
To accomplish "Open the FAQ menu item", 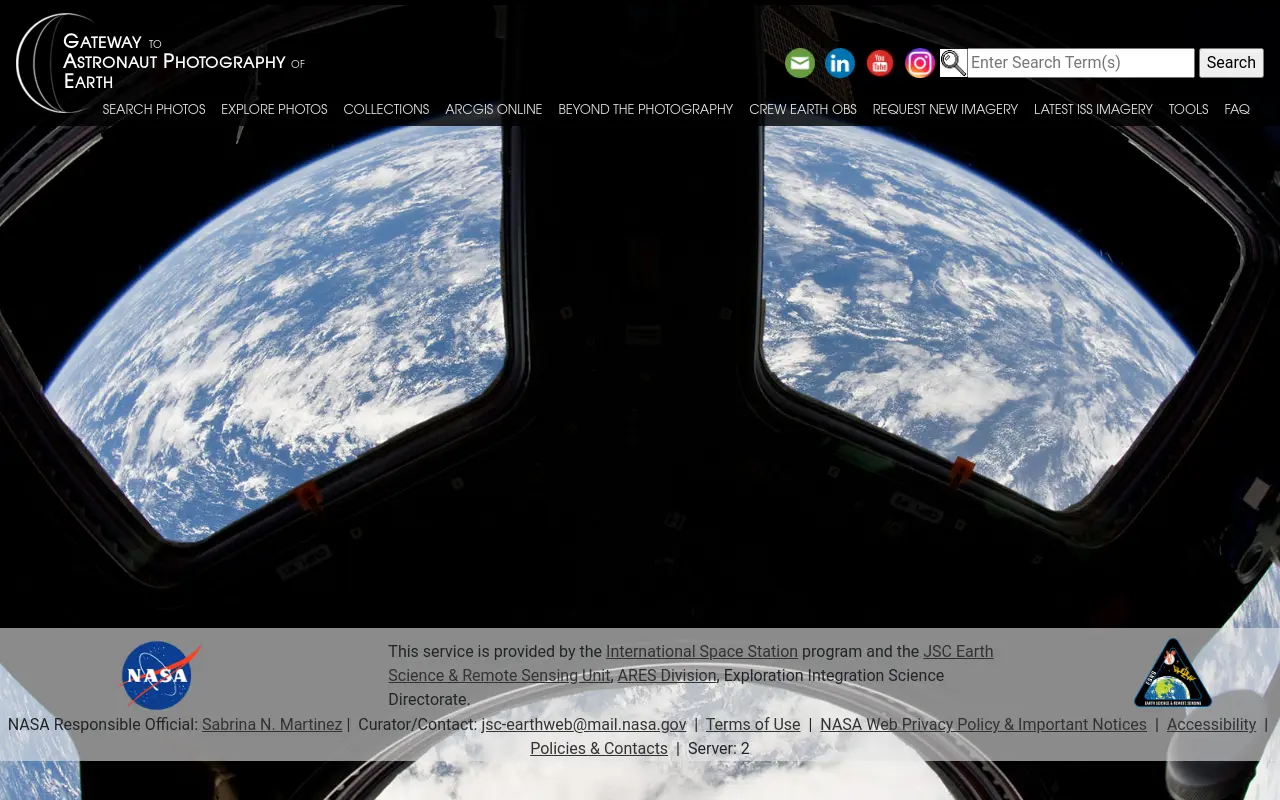I will (1237, 109).
